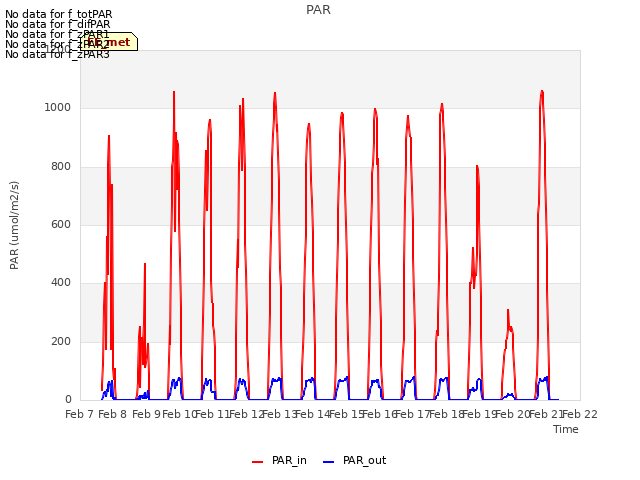
Task: Toggle the PAR_in legend entry
Action: point(280,460)
